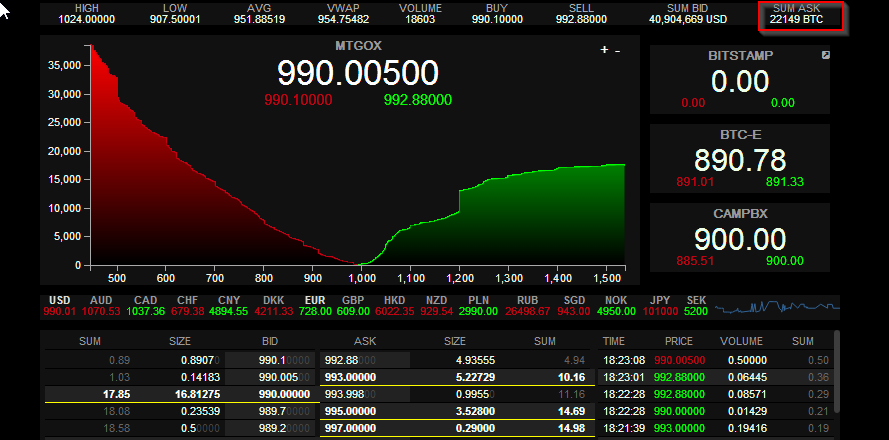
Task: Select GBP currency tab
Action: [353, 306]
